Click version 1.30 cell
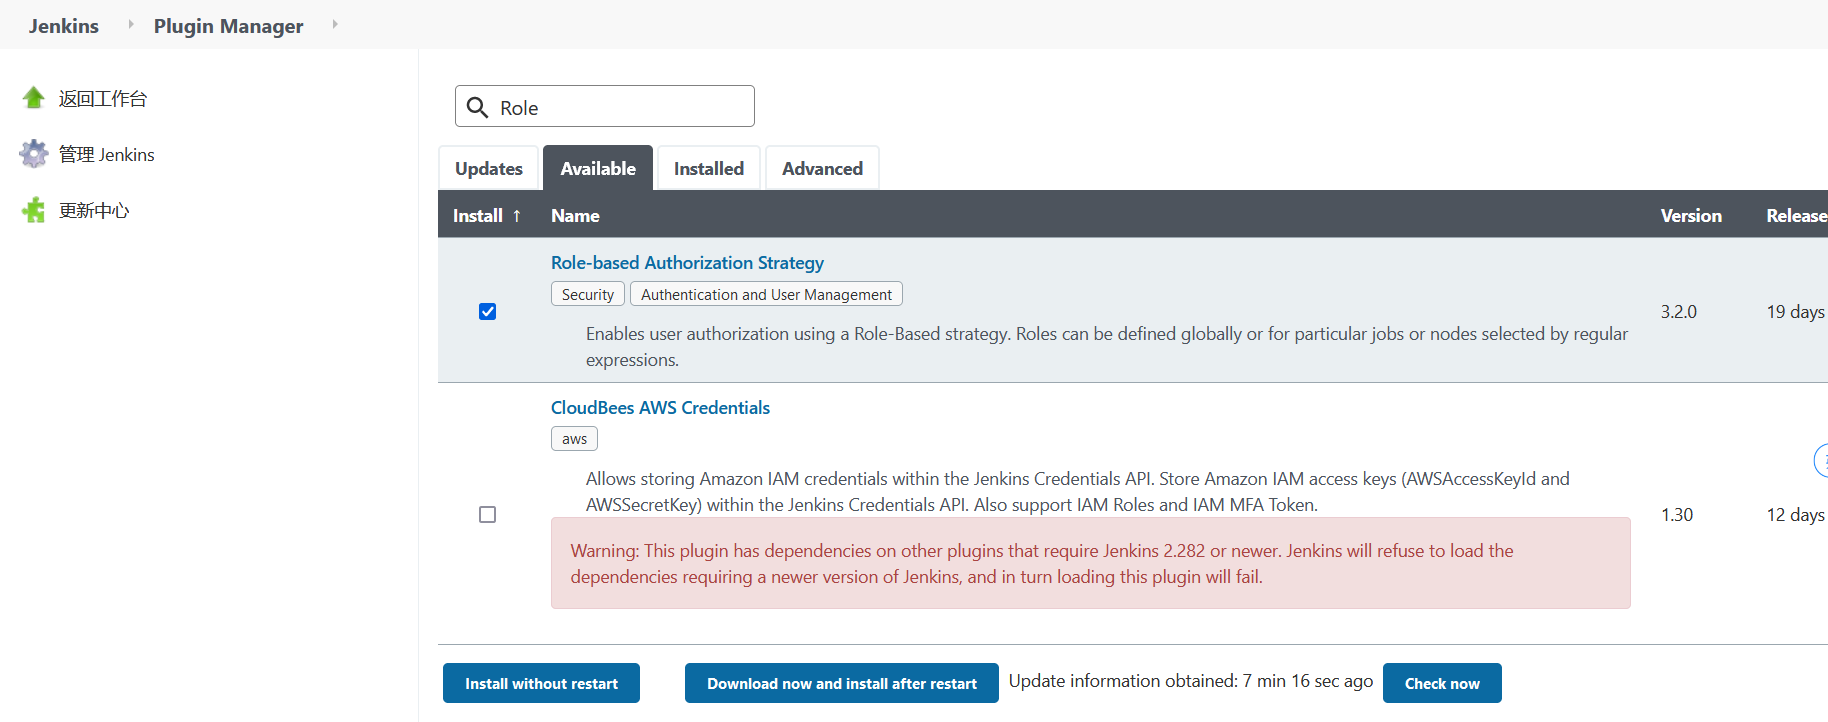Screen dimensions: 1828x722 coord(1677,515)
